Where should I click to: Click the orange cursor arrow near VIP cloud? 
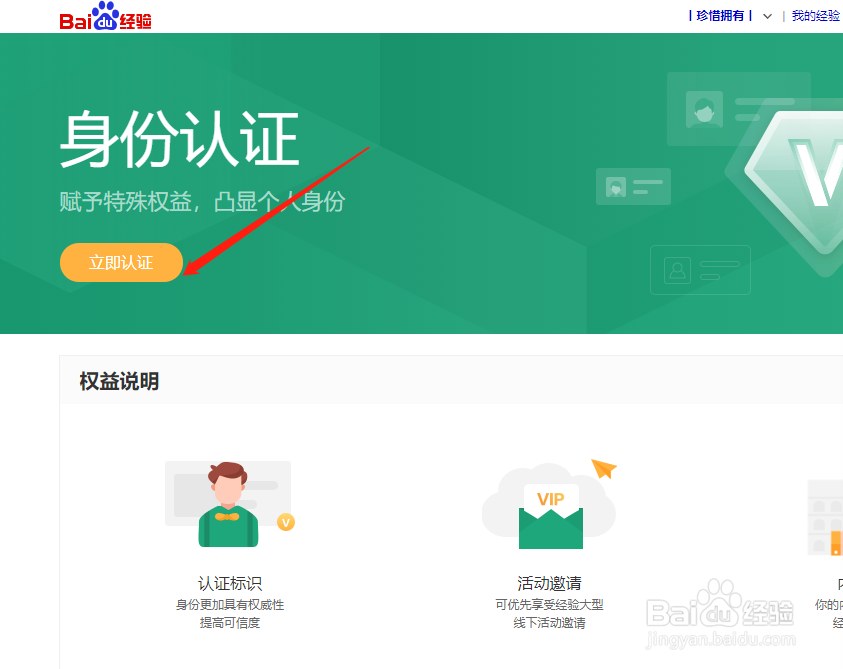coord(603,466)
